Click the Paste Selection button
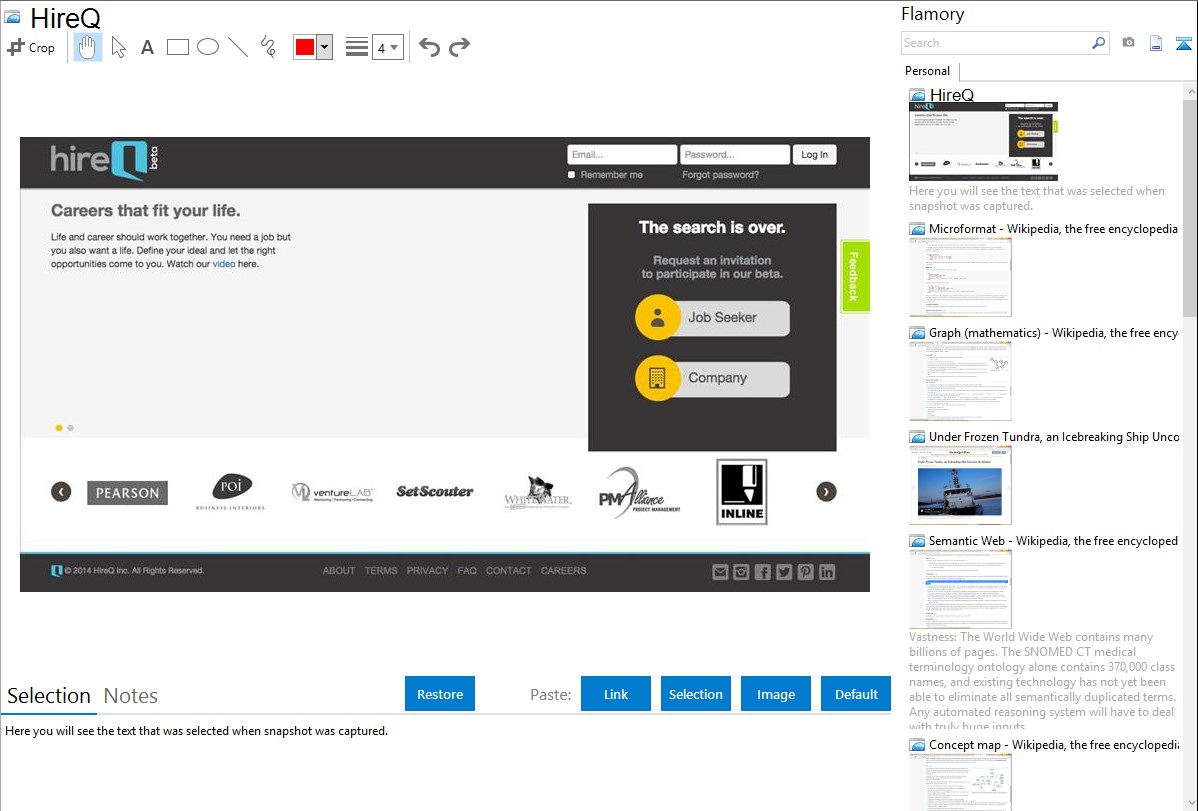 click(696, 694)
